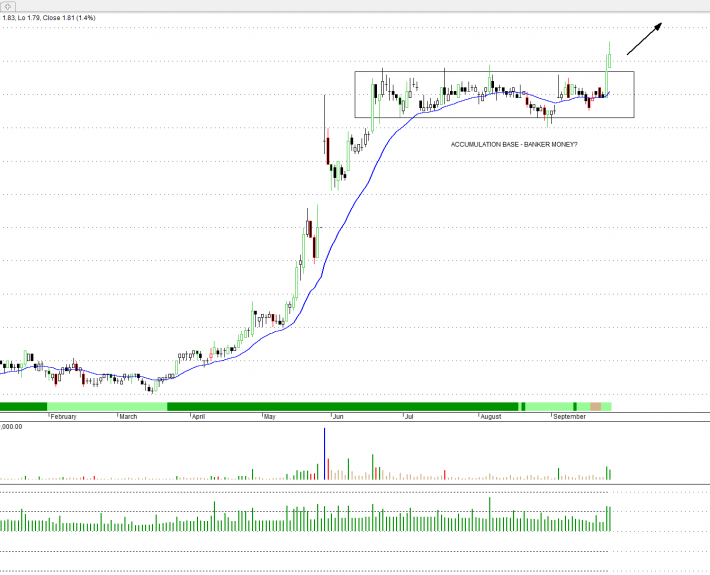
Task: Select the Jun marker on the date axis
Action: (x=338, y=415)
